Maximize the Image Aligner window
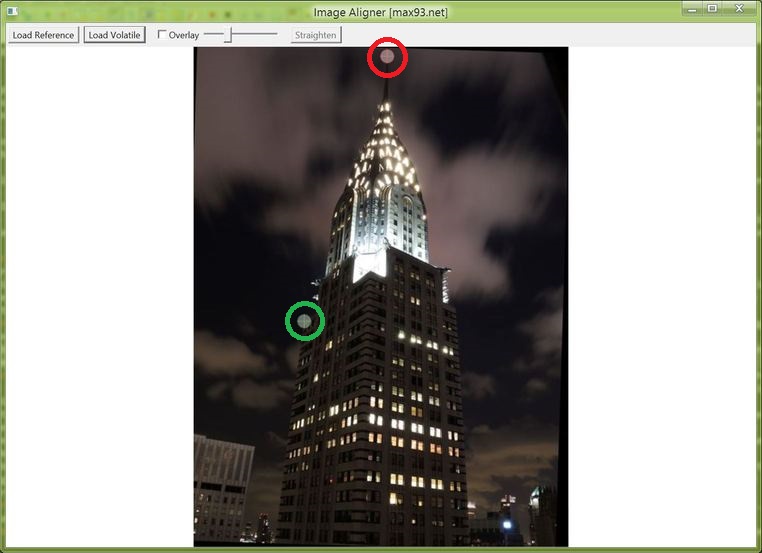This screenshot has height=553, width=762. 712,8
